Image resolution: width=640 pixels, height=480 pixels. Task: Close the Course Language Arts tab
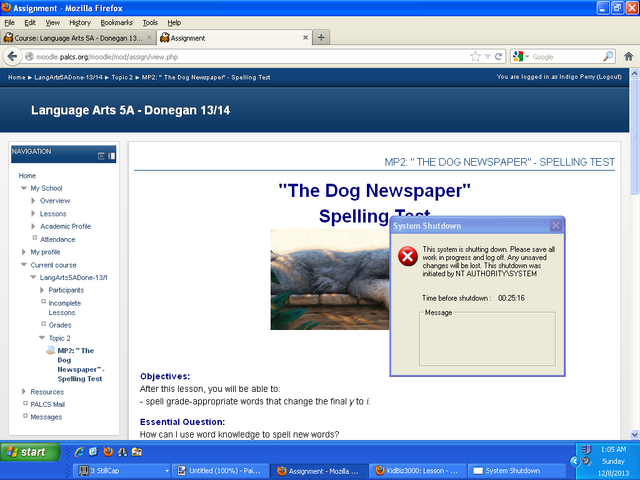pos(149,38)
